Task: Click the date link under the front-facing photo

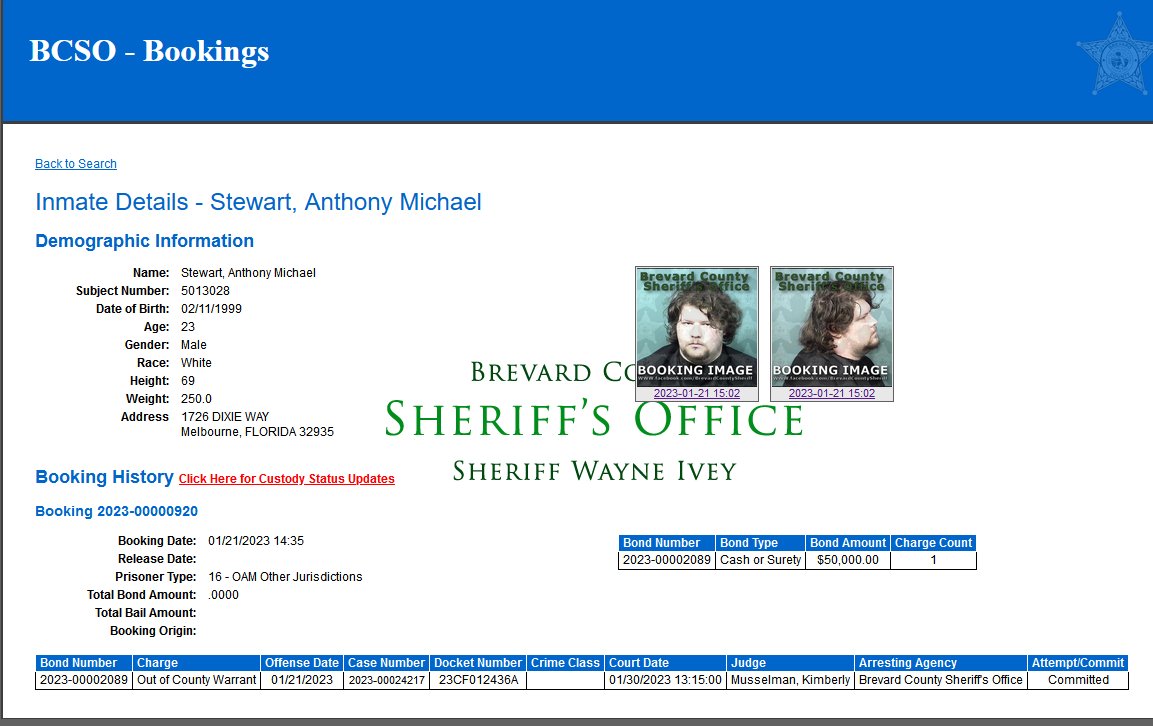Action: coord(697,394)
